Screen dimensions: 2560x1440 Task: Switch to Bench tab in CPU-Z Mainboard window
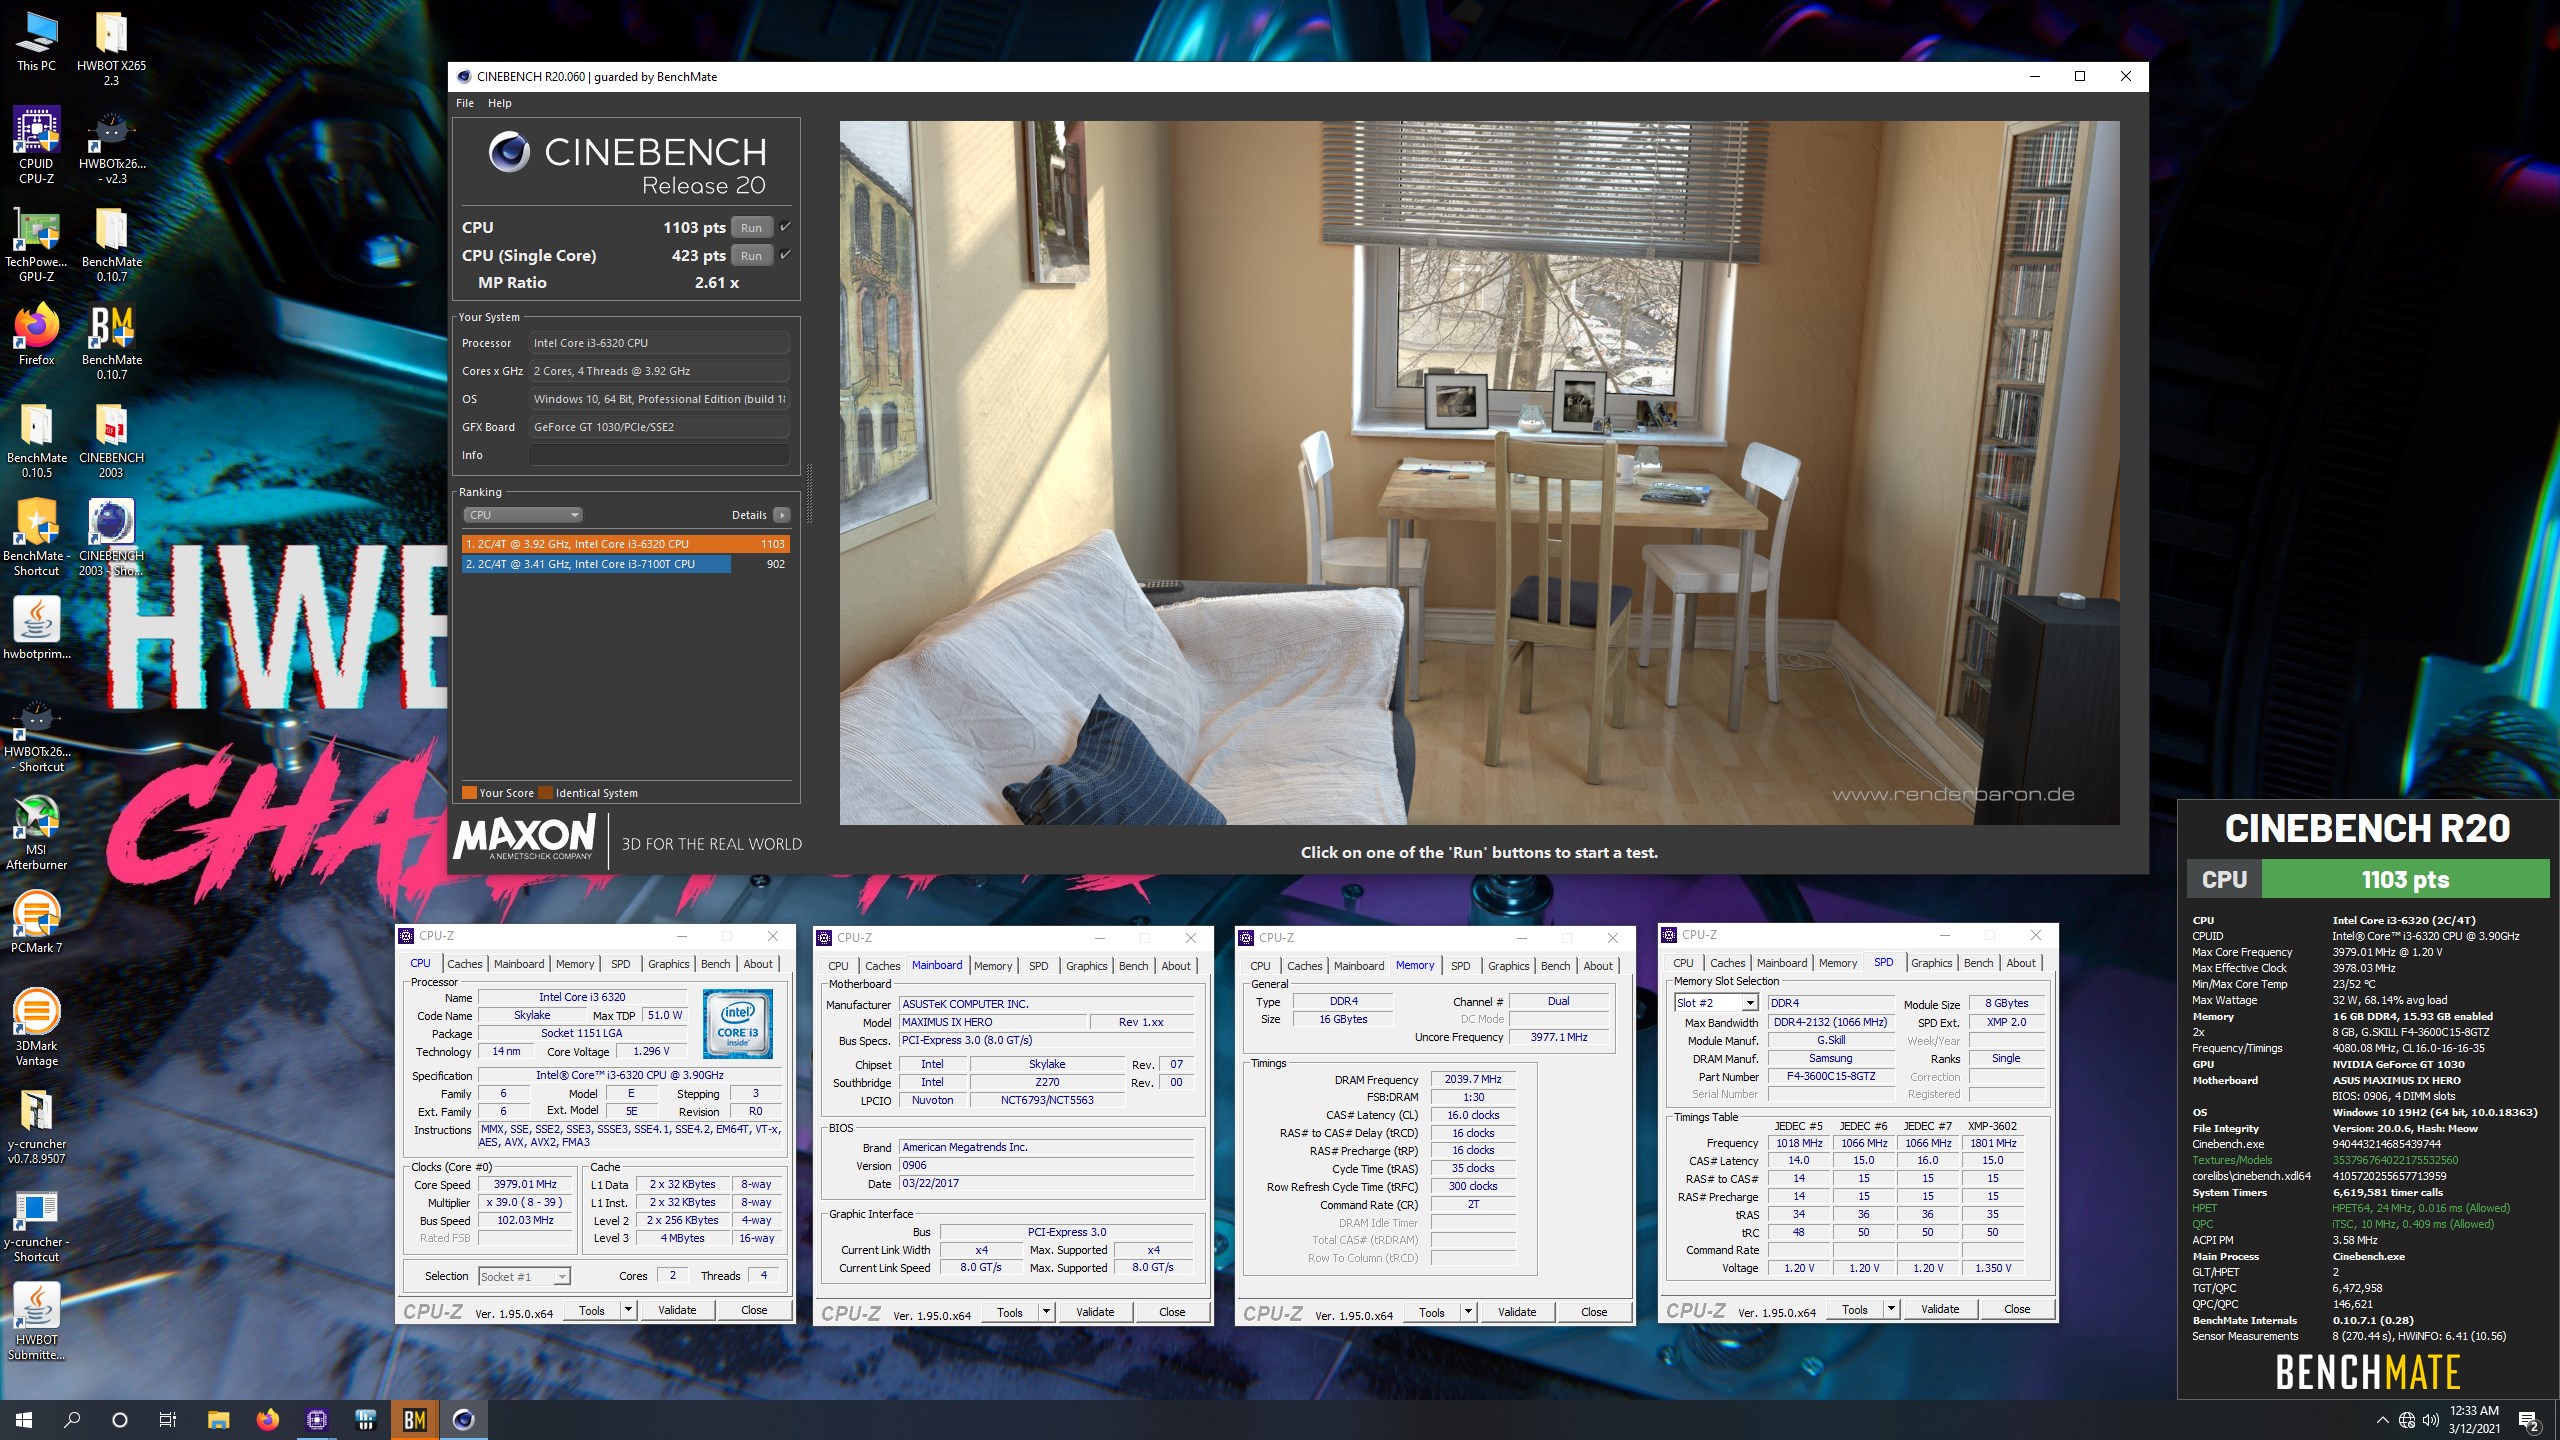(x=1133, y=966)
